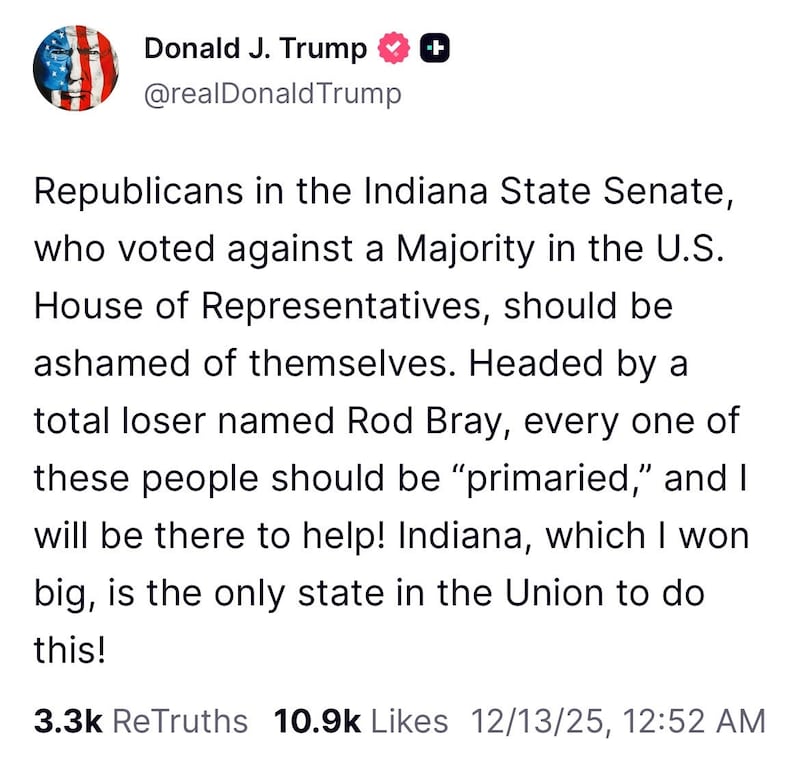Click the verification seal next to the name

(x=394, y=46)
